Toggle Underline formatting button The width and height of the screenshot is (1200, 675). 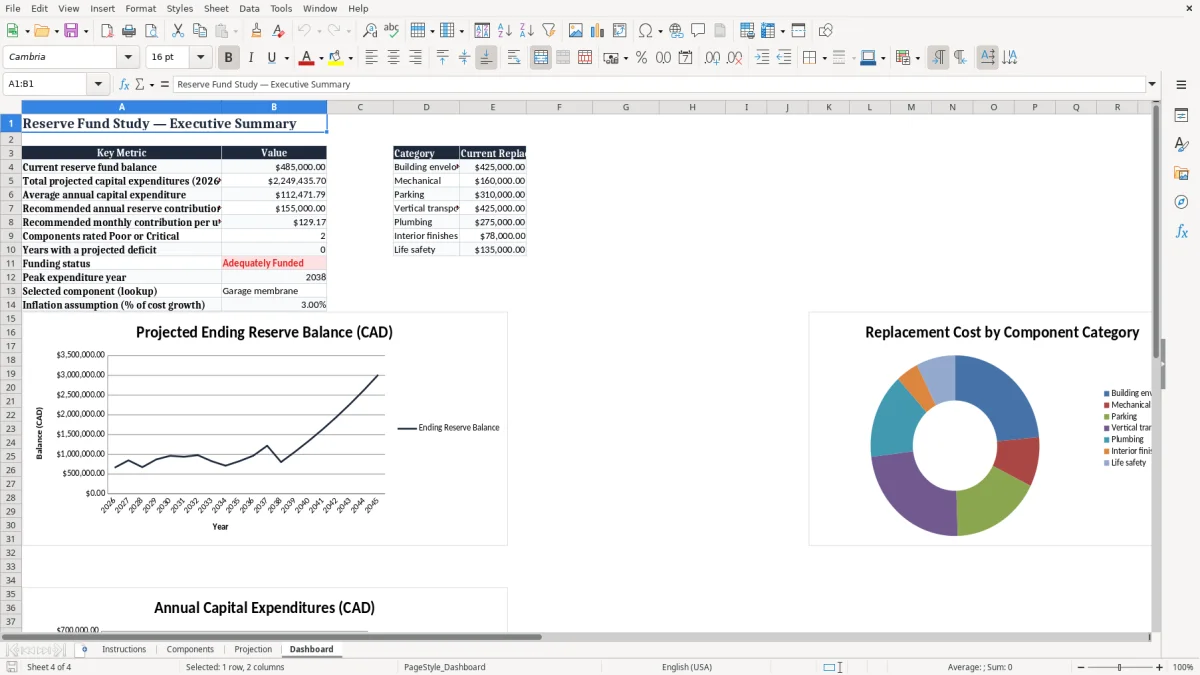[x=271, y=58]
